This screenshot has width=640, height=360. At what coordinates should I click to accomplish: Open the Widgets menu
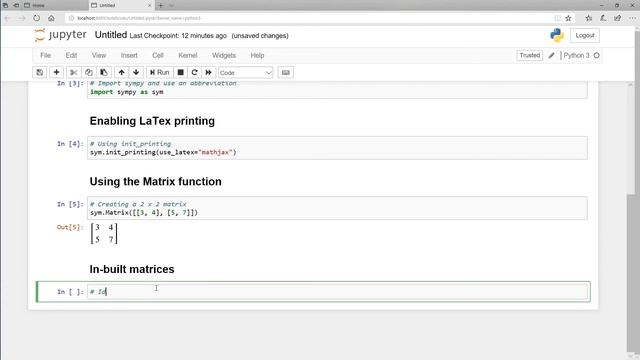coord(224,55)
